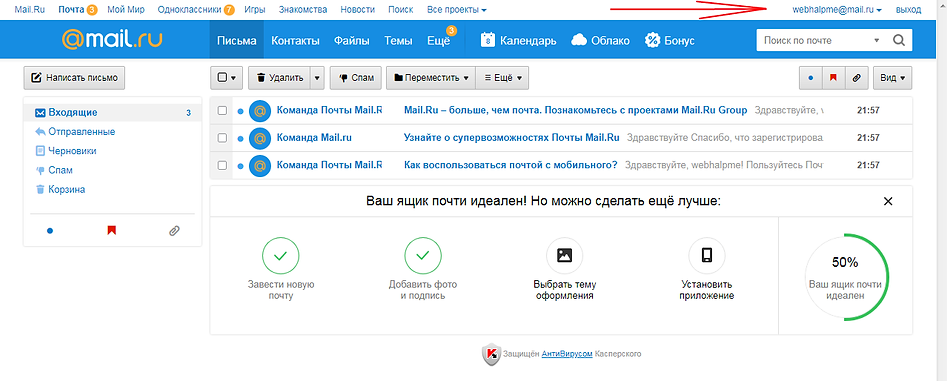Filter flagged via toolbar red flag
947x381 pixels.
[x=833, y=78]
